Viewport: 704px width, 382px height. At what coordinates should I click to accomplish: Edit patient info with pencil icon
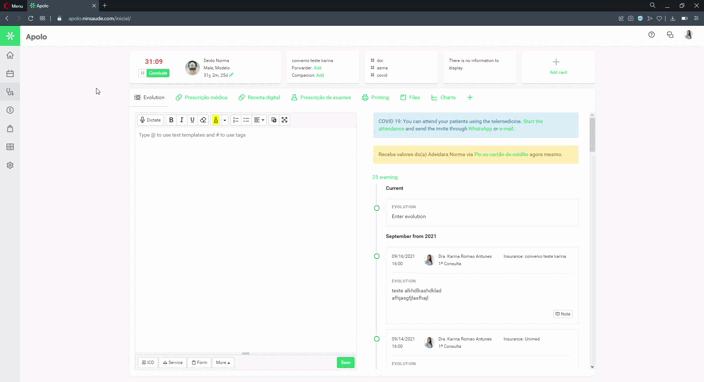pyautogui.click(x=232, y=75)
